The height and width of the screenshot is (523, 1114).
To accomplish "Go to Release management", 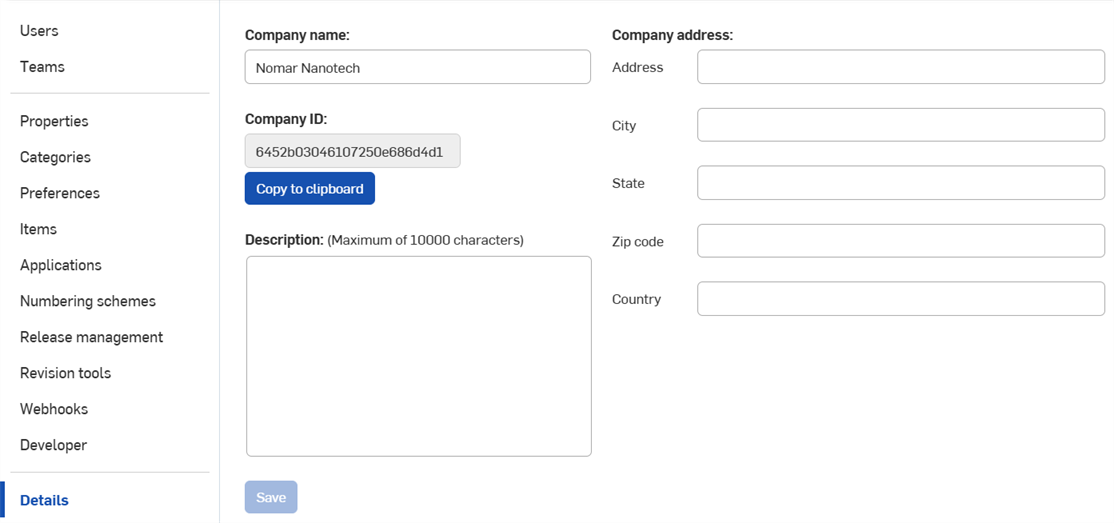I will point(91,337).
